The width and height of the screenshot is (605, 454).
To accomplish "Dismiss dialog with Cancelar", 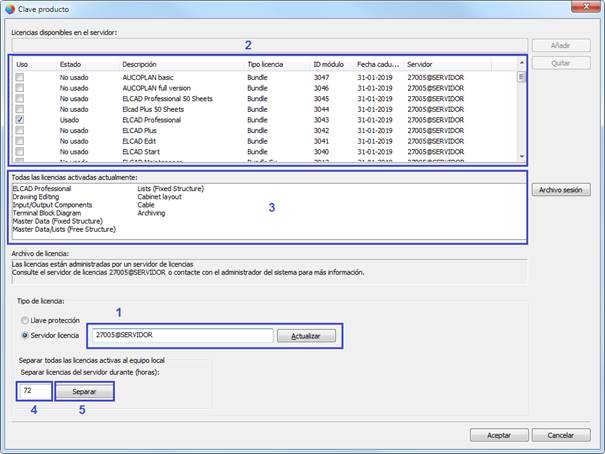I will 561,435.
